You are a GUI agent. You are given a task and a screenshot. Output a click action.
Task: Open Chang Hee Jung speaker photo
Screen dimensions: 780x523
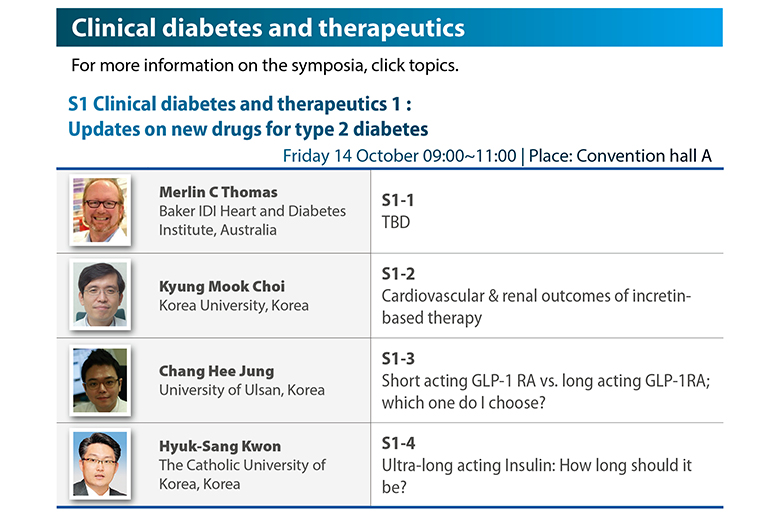pyautogui.click(x=100, y=380)
